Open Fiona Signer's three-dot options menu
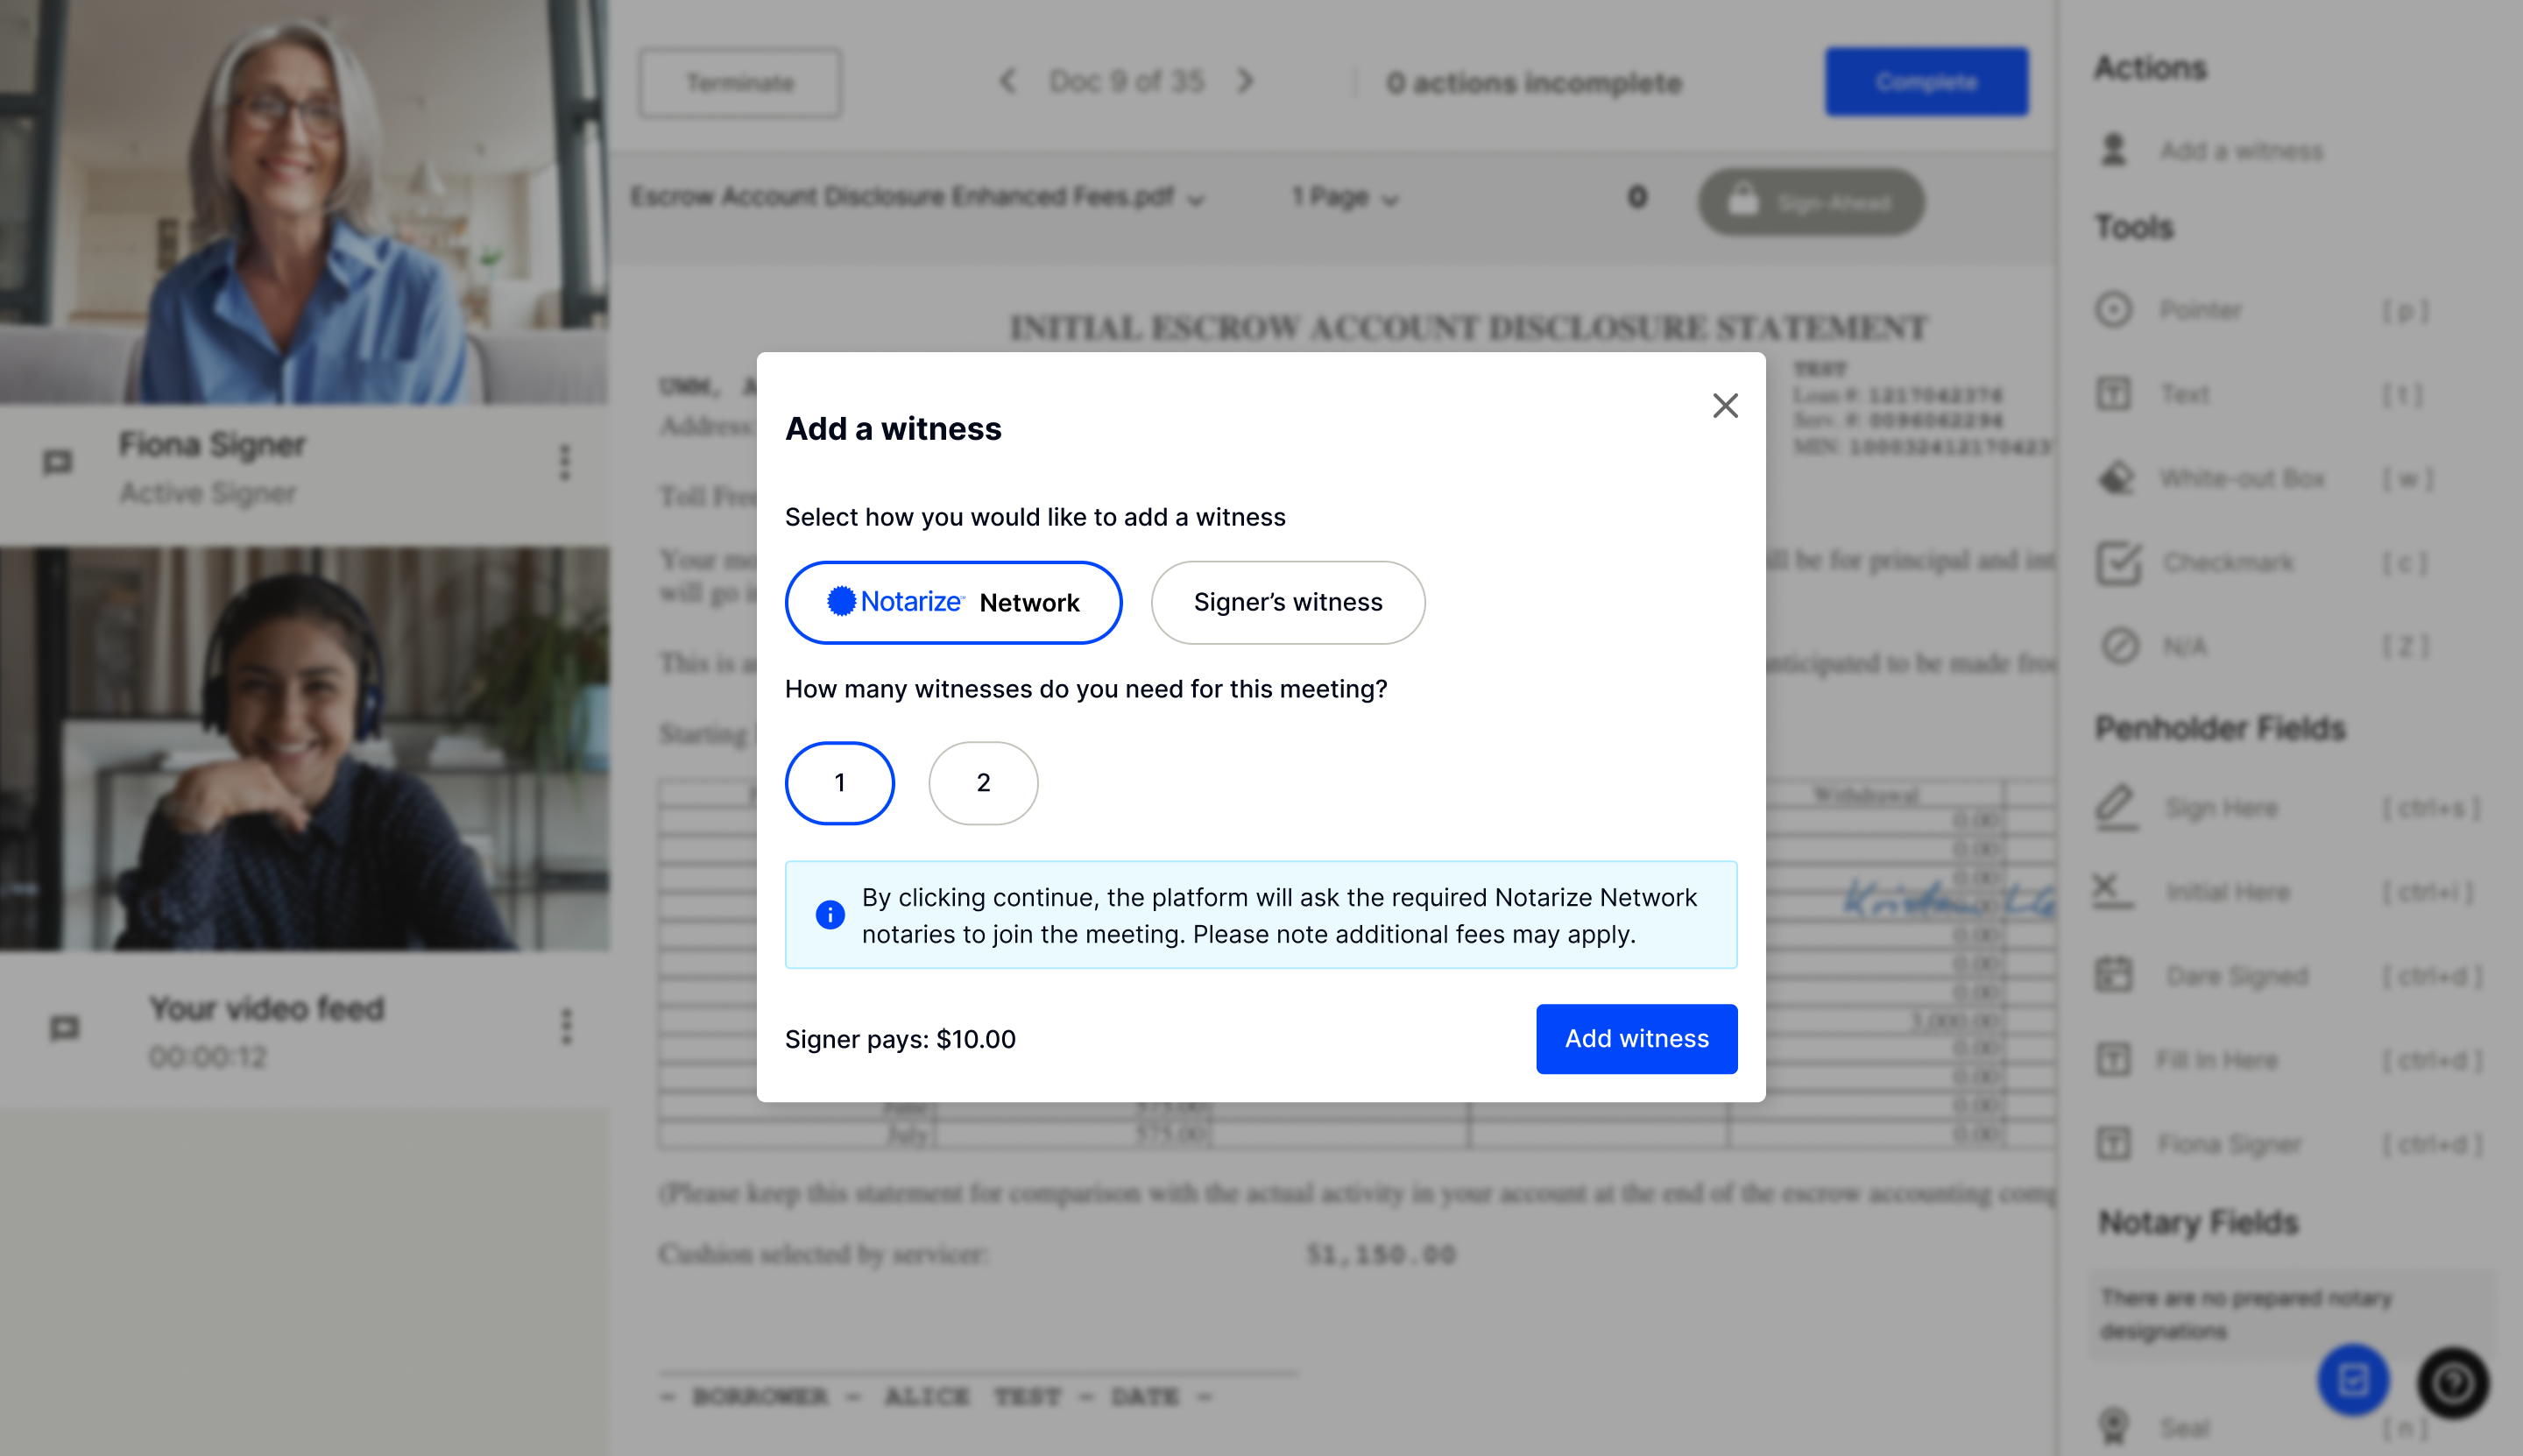 tap(565, 462)
